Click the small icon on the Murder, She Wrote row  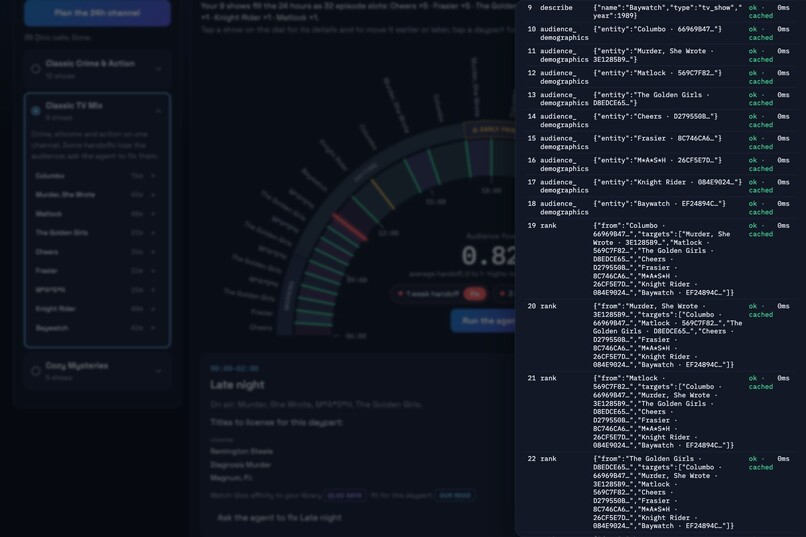coord(153,195)
